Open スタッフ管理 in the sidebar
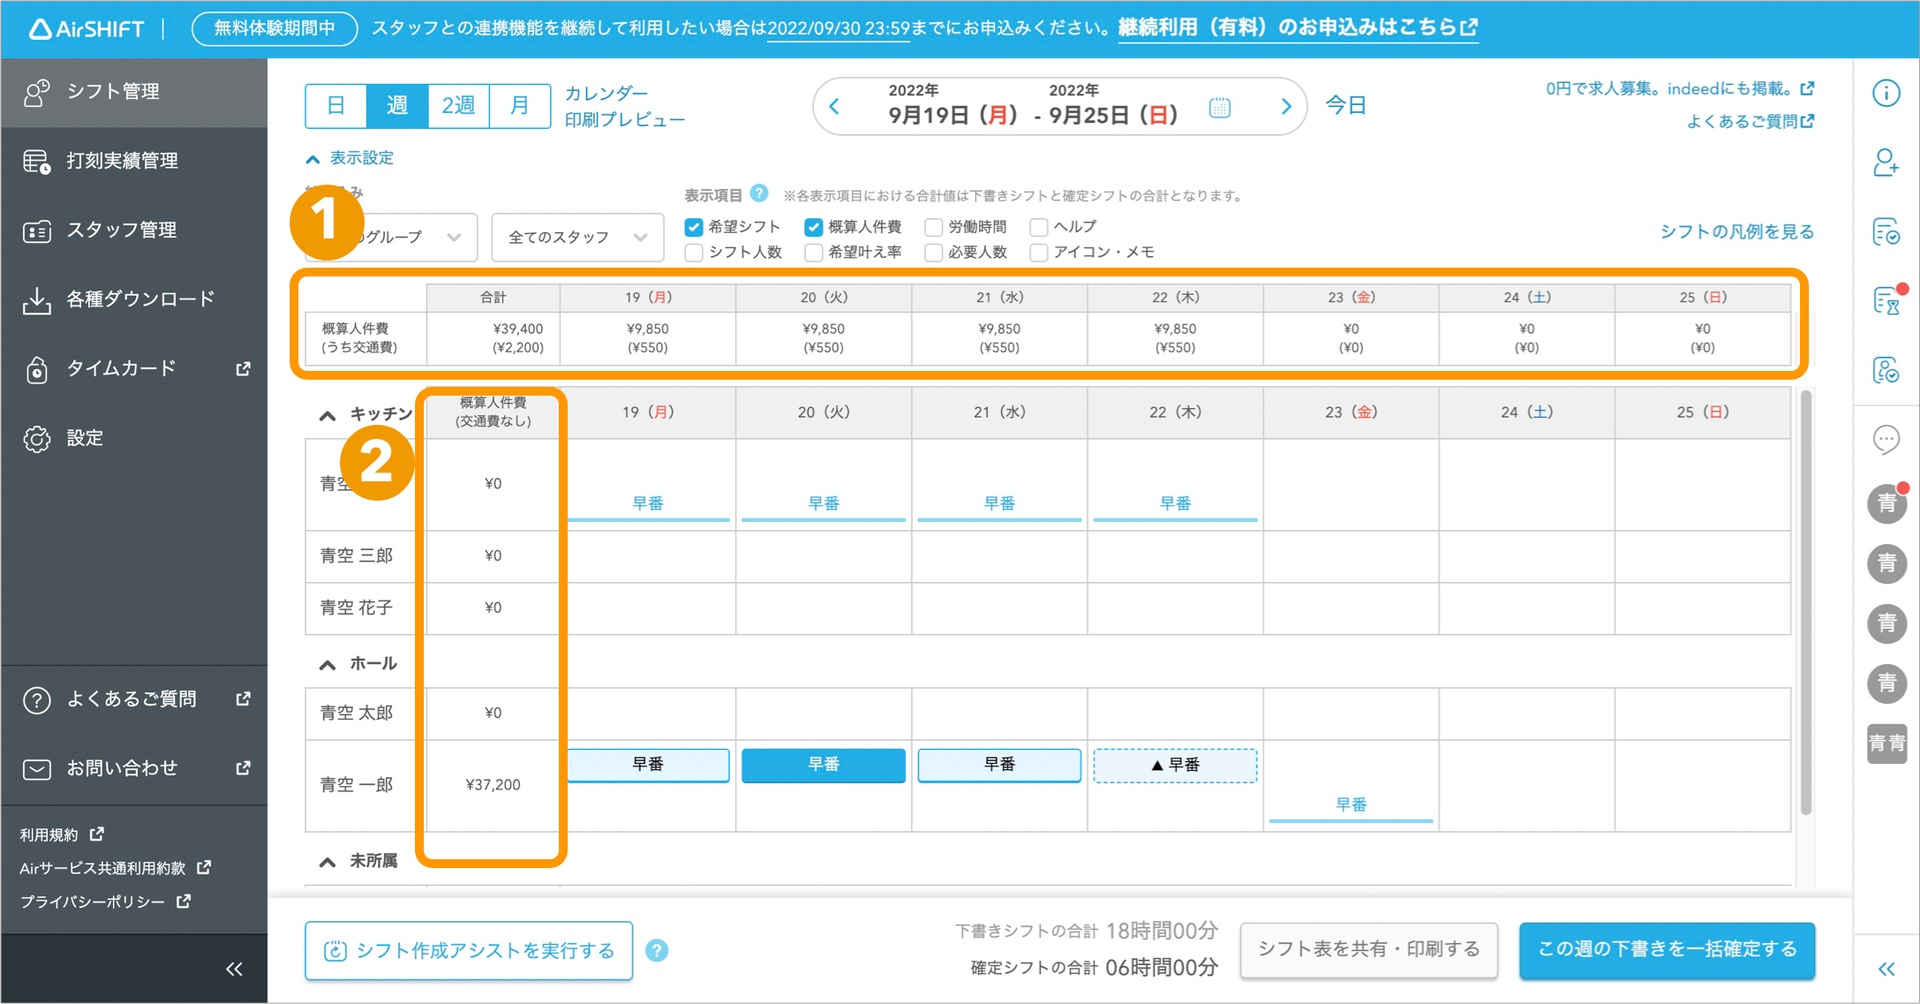 (x=122, y=229)
